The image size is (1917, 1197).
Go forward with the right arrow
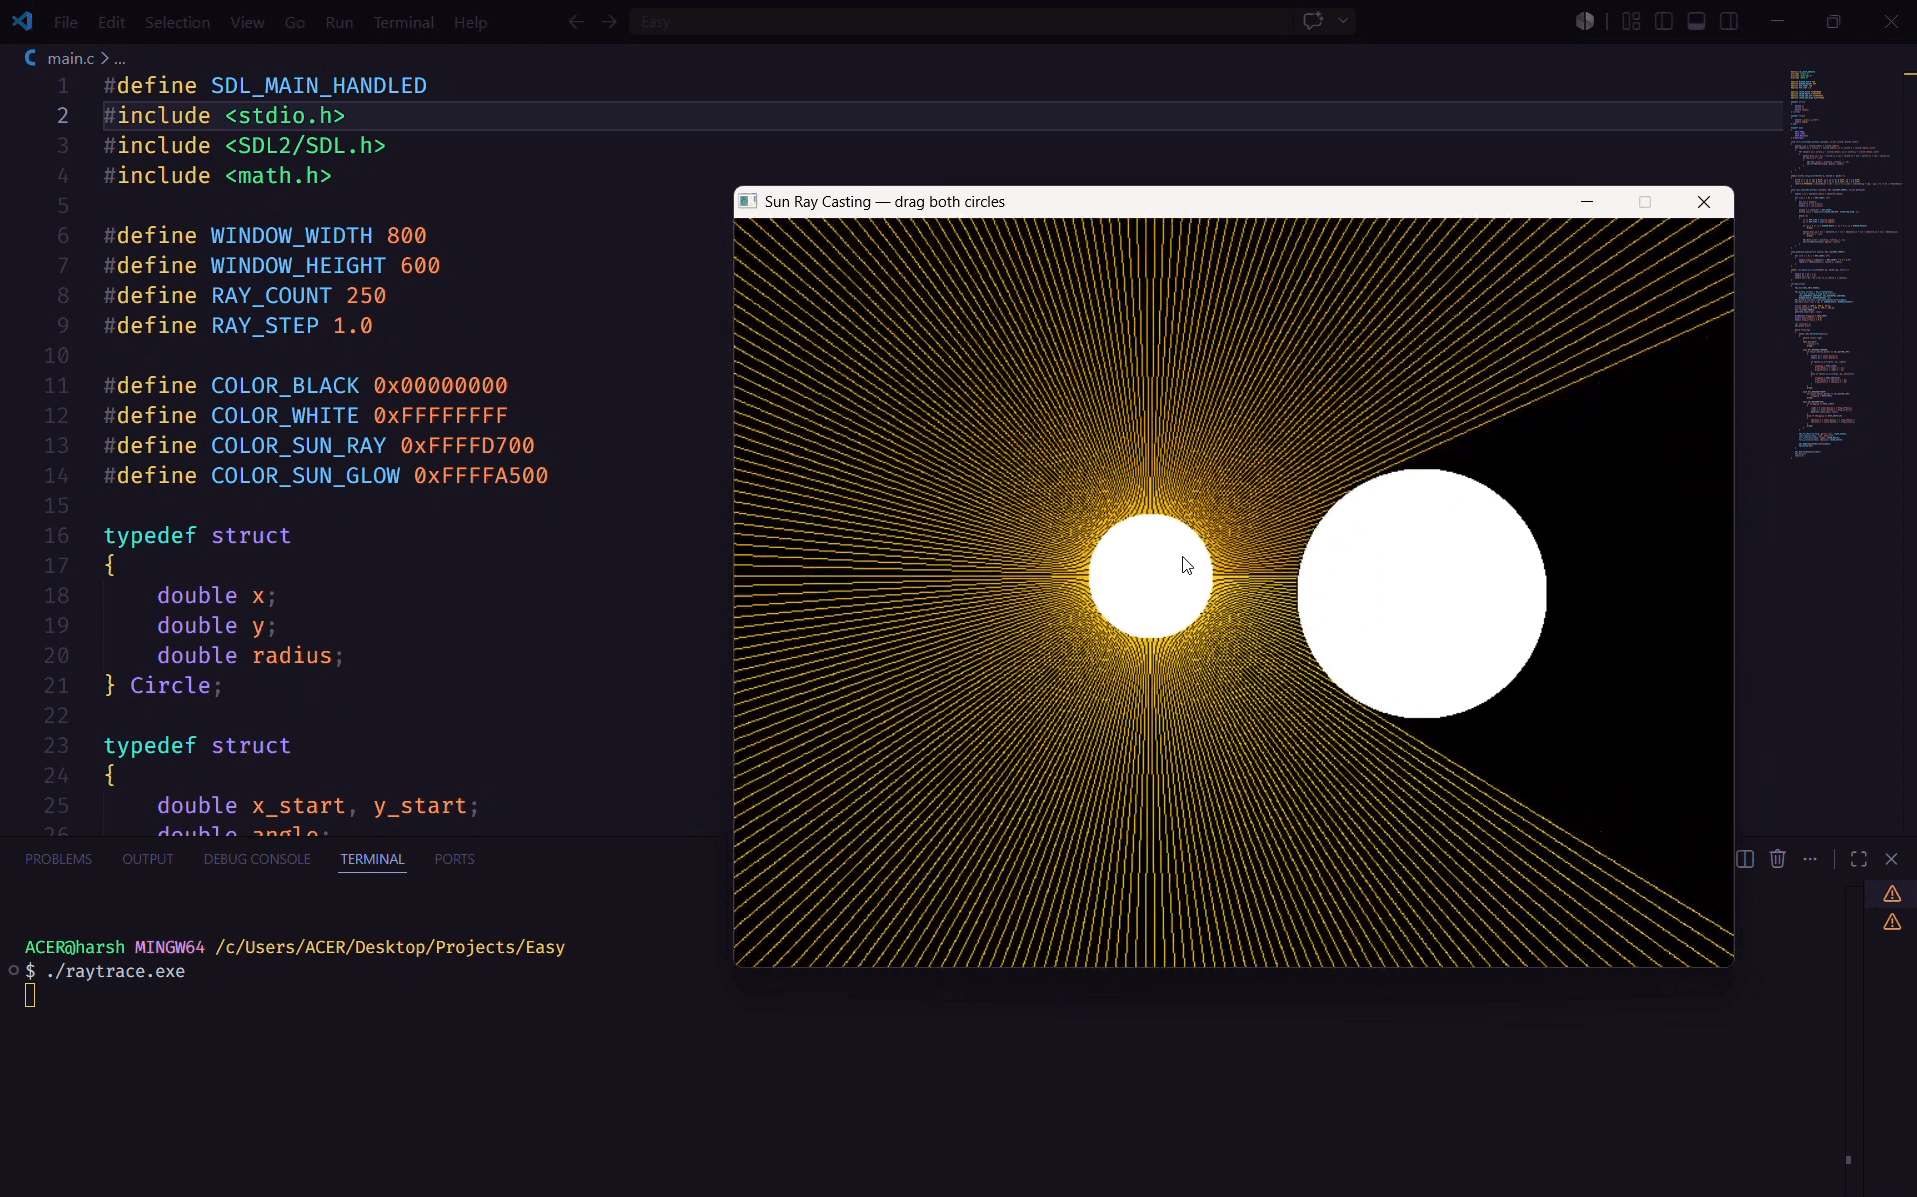click(x=609, y=21)
